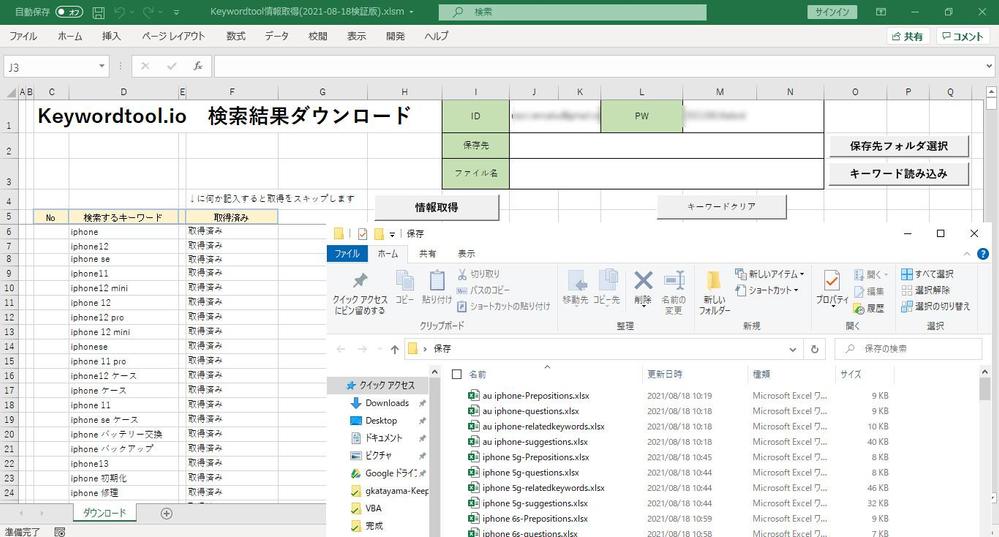Image resolution: width=999 pixels, height=537 pixels.
Task: Open the 数式 tab
Action: pos(236,36)
